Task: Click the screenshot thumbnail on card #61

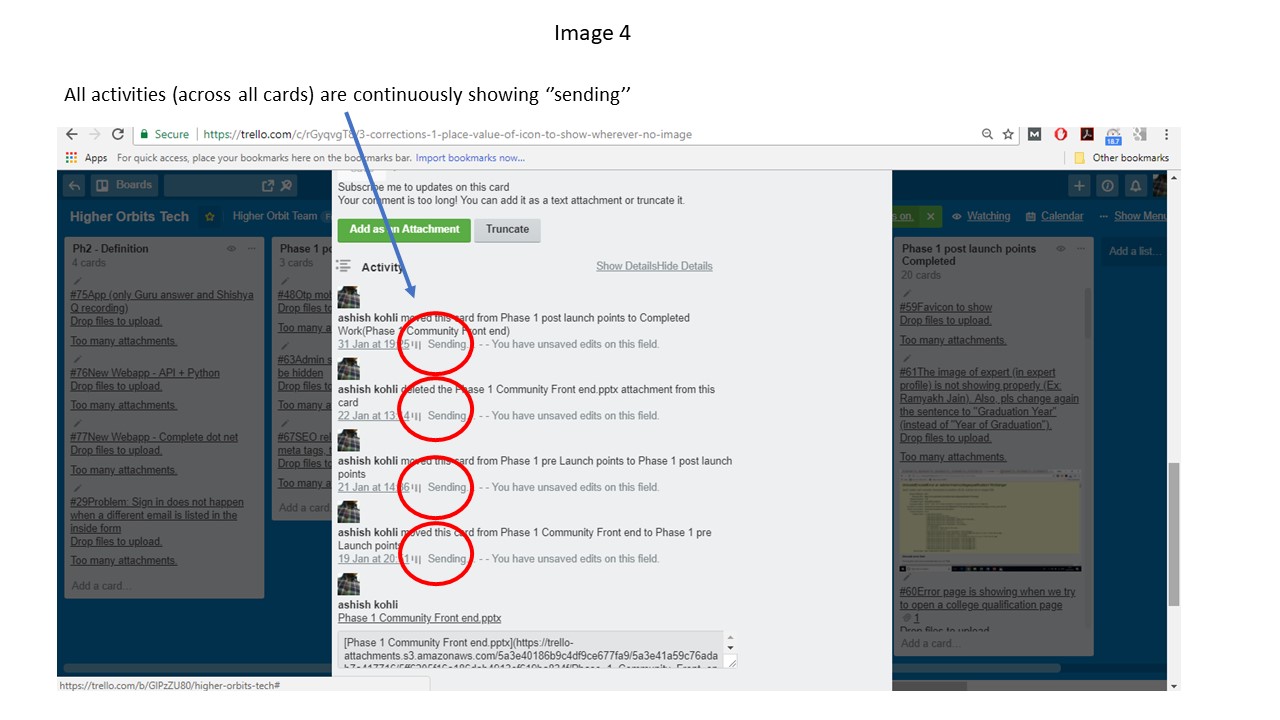Action: point(990,523)
